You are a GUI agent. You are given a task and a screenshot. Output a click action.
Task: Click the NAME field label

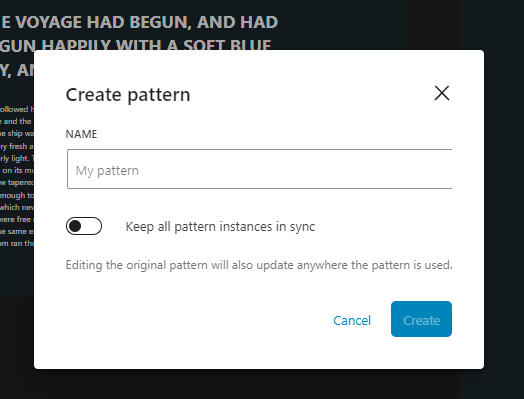click(x=82, y=134)
